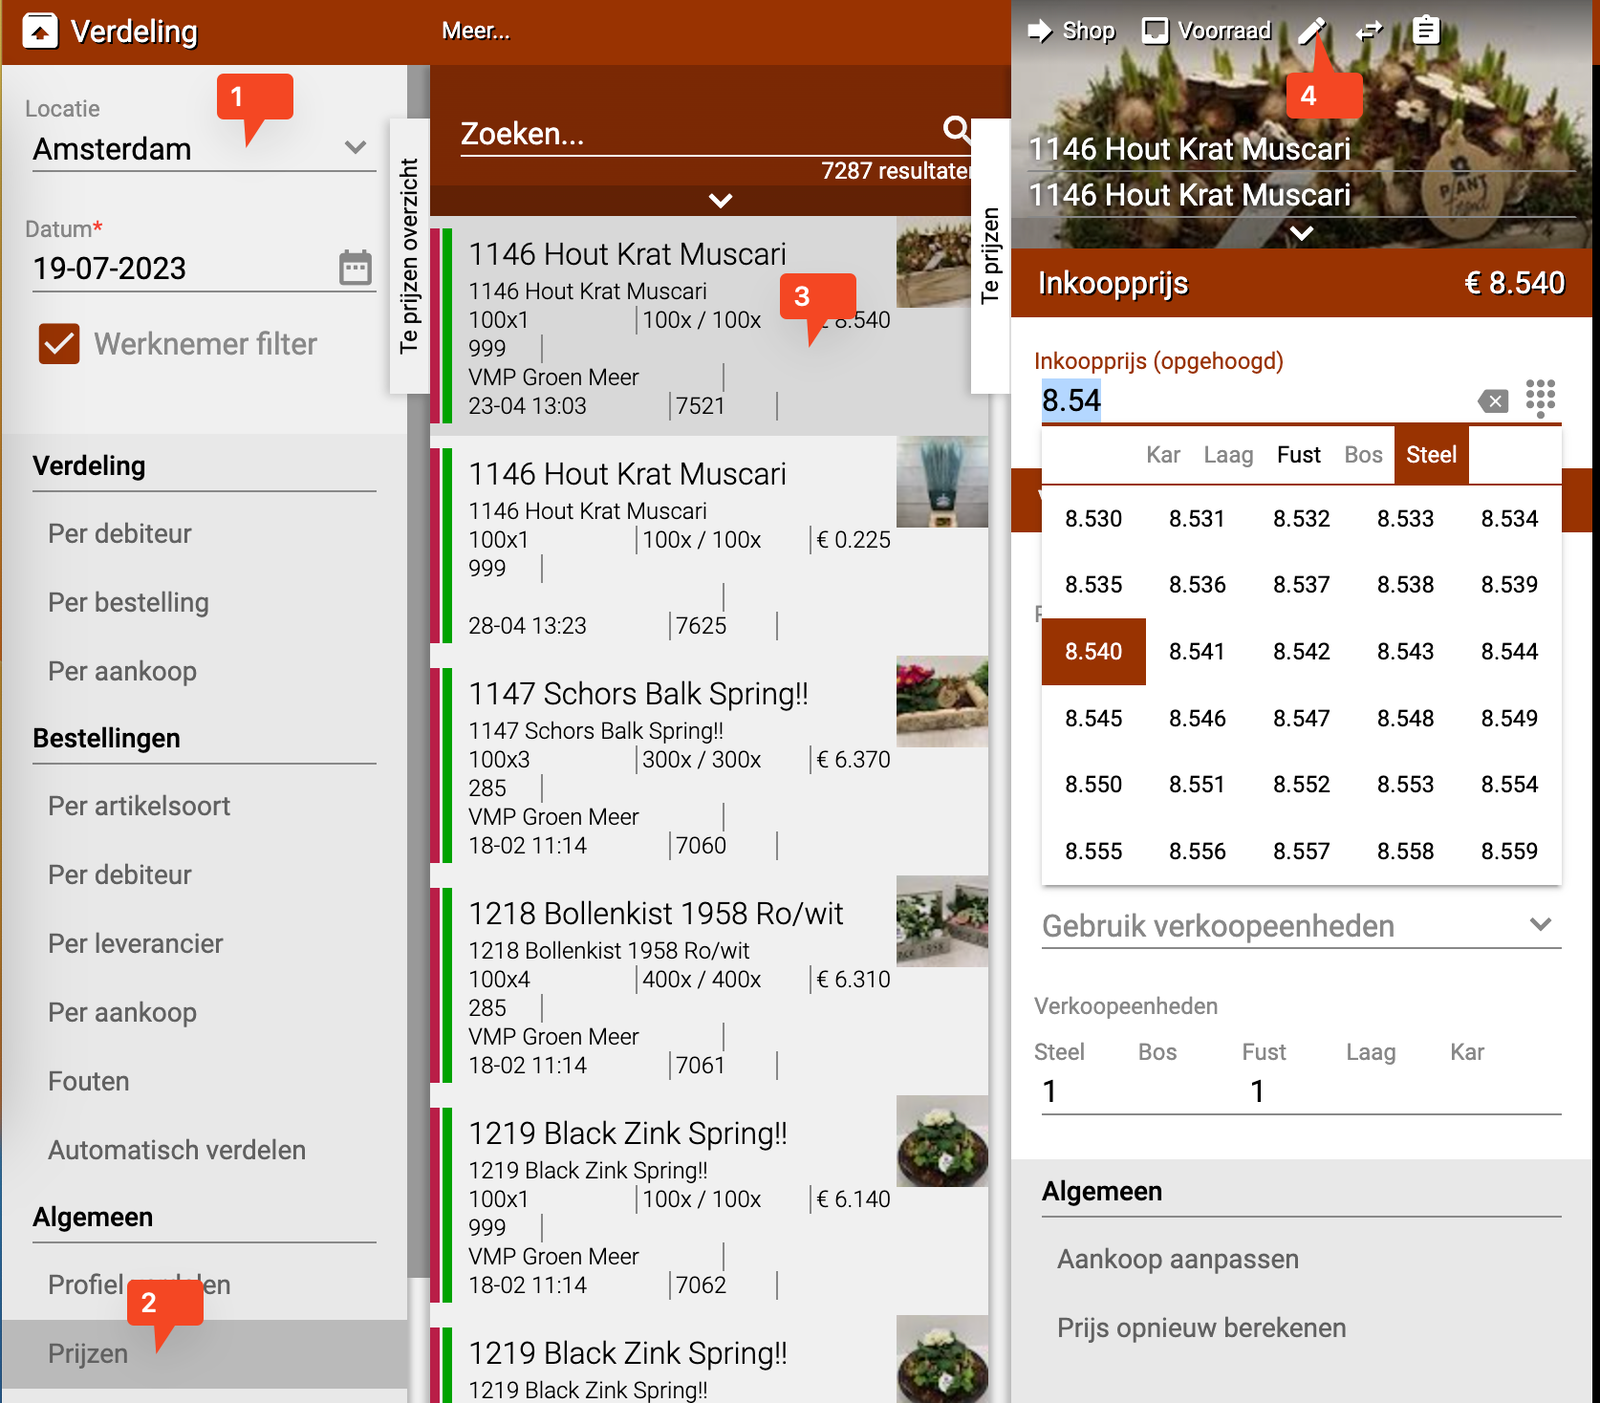Viewport: 1600px width, 1403px height.
Task: Open the Te prijzen vertical tab
Action: tap(990, 256)
